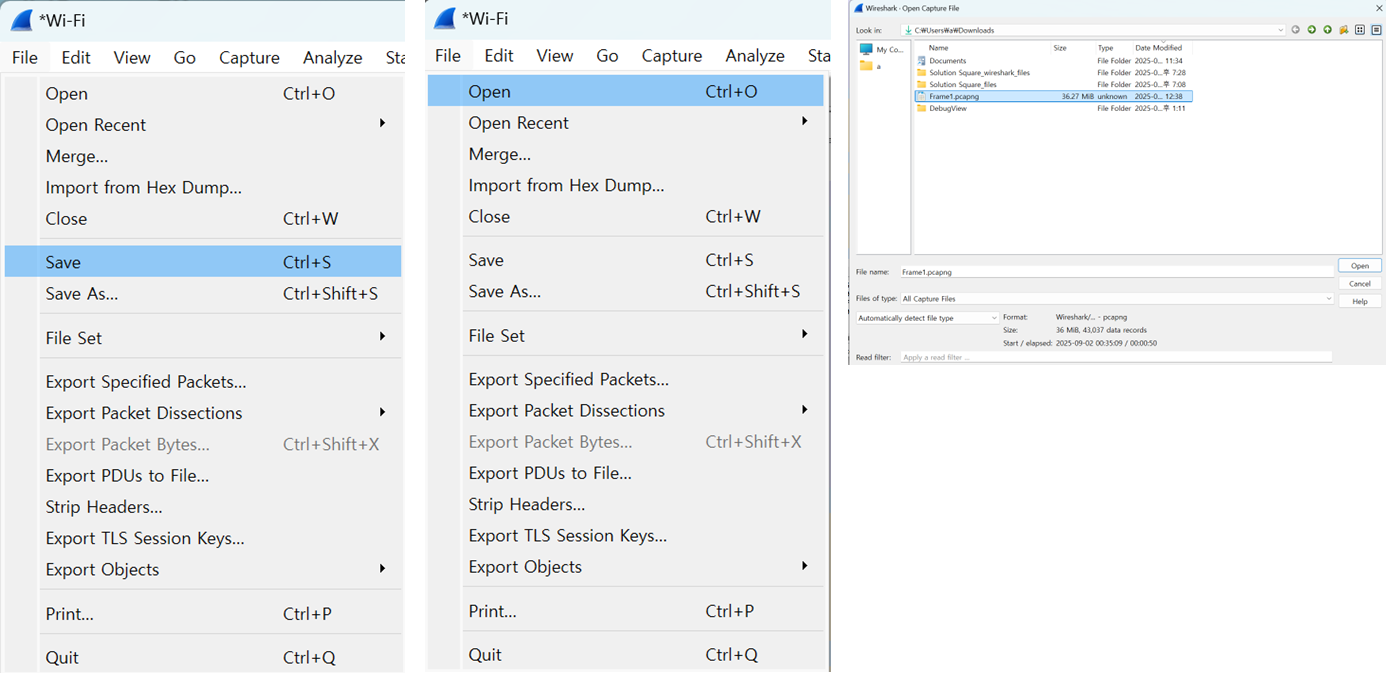Go forward in Open Capture File dialog
The height and width of the screenshot is (673, 1386).
(x=1312, y=30)
